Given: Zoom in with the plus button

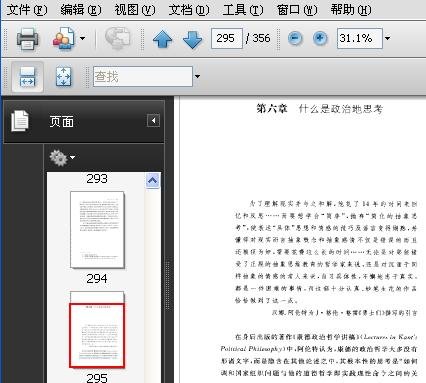Looking at the screenshot, I should [320, 38].
